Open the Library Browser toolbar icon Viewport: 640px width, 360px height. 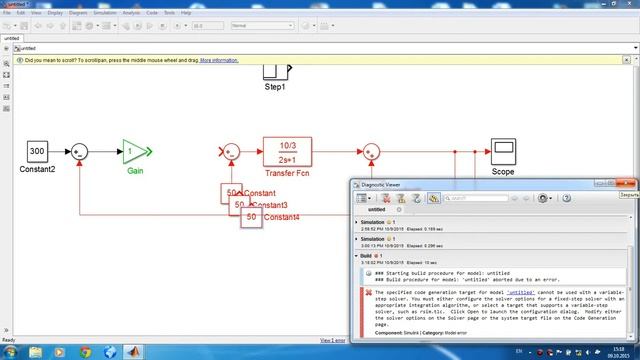click(77, 26)
